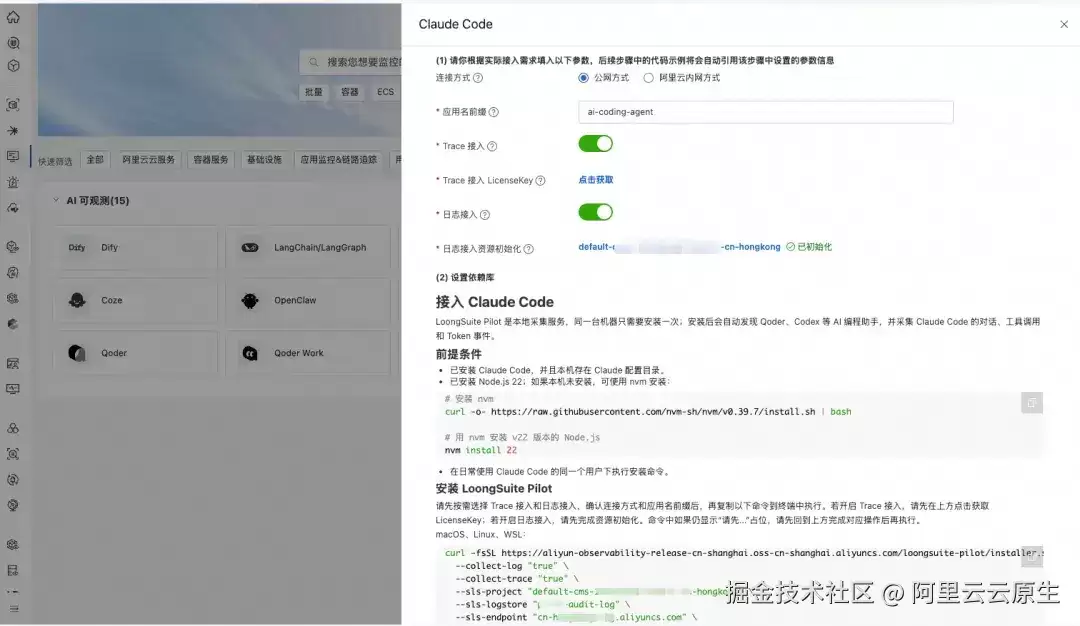Open the home icon in the left sidebar
This screenshot has height=626, width=1080.
click(13, 17)
